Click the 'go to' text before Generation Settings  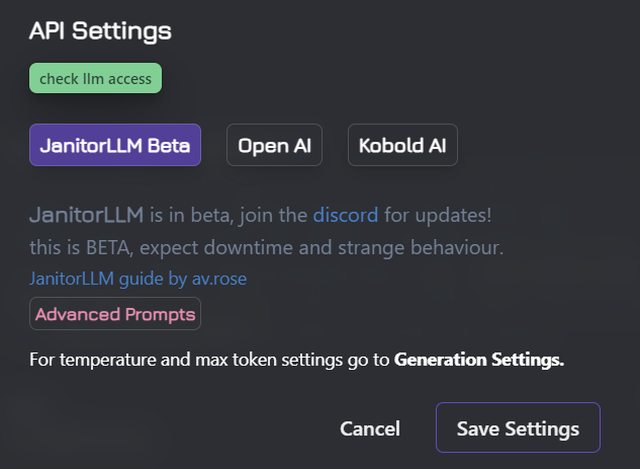(x=374, y=359)
